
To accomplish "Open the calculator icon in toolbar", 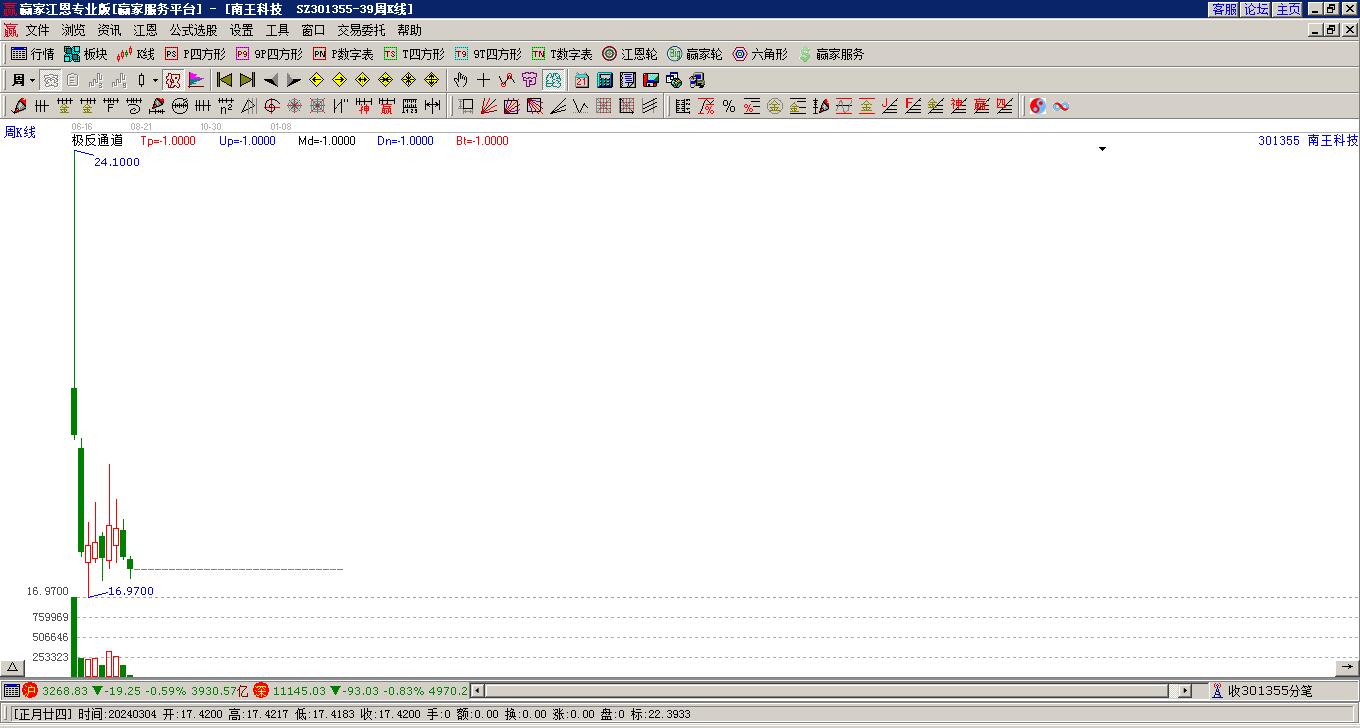I will pyautogui.click(x=605, y=80).
